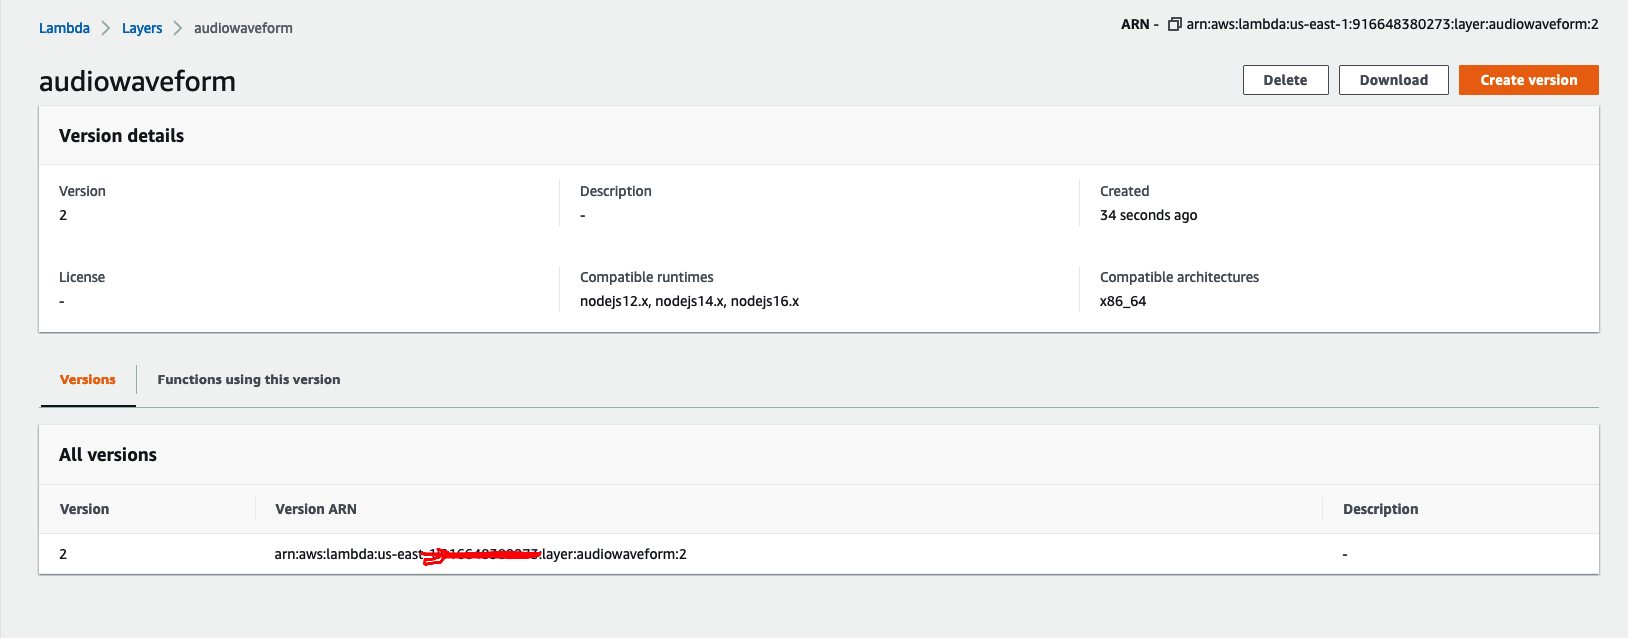Viewport: 1628px width, 638px height.
Task: Sort by Version column header in All versions
Action: click(x=85, y=509)
